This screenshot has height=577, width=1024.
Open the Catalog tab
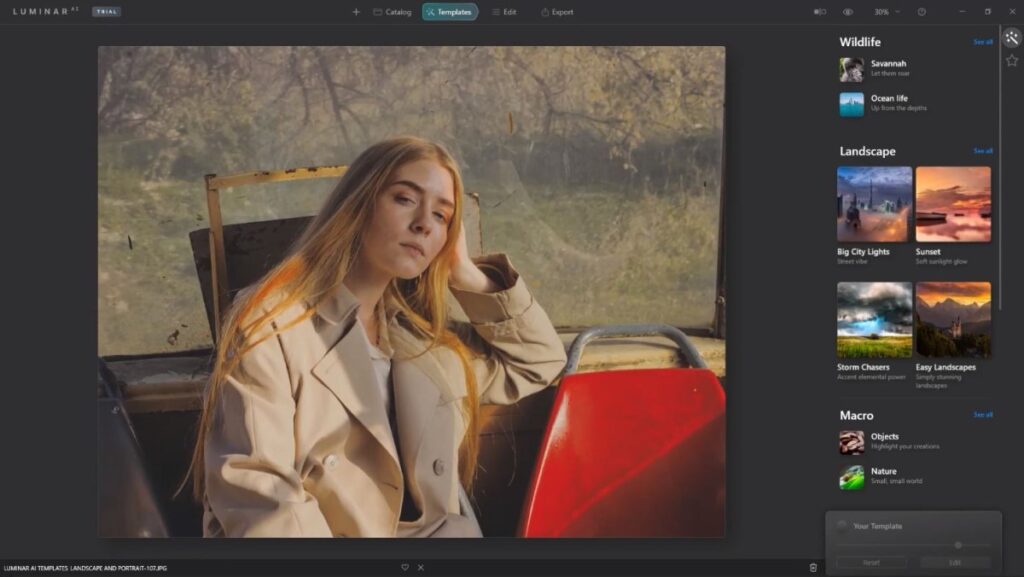pos(392,12)
